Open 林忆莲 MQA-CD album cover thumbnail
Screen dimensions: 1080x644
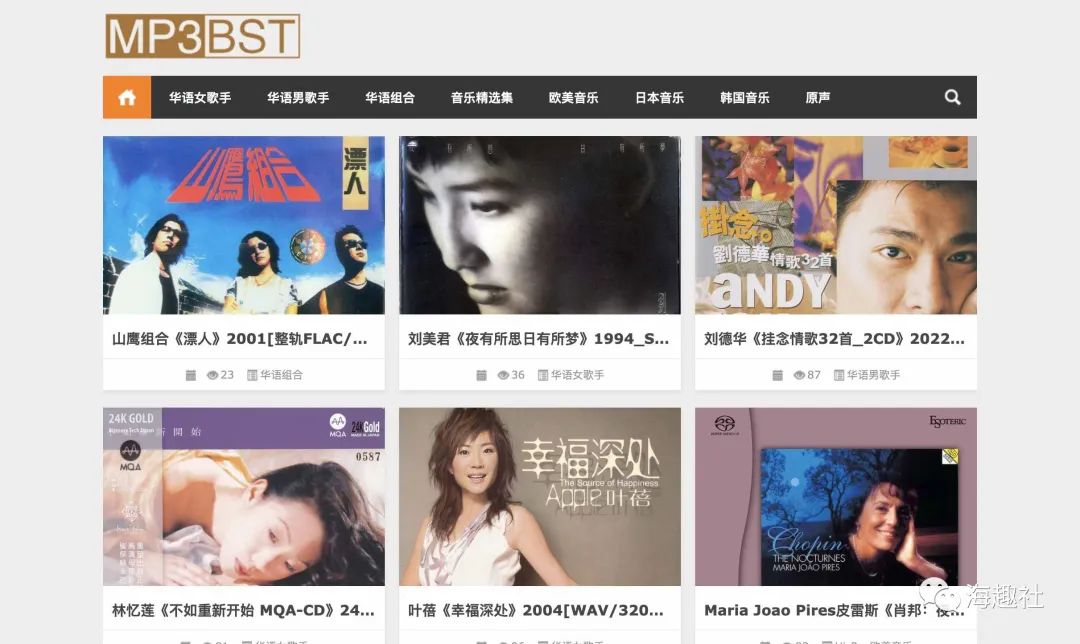click(x=244, y=497)
